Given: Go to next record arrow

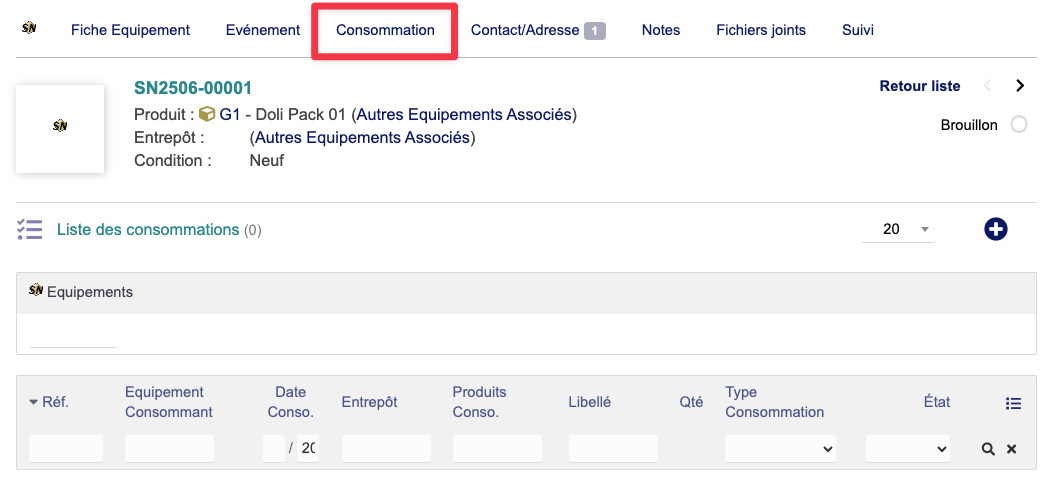Looking at the screenshot, I should coord(1020,86).
